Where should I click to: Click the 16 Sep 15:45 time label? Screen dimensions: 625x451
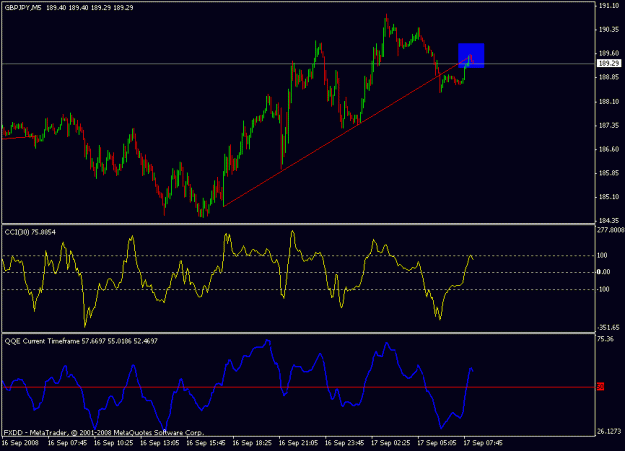(206, 443)
